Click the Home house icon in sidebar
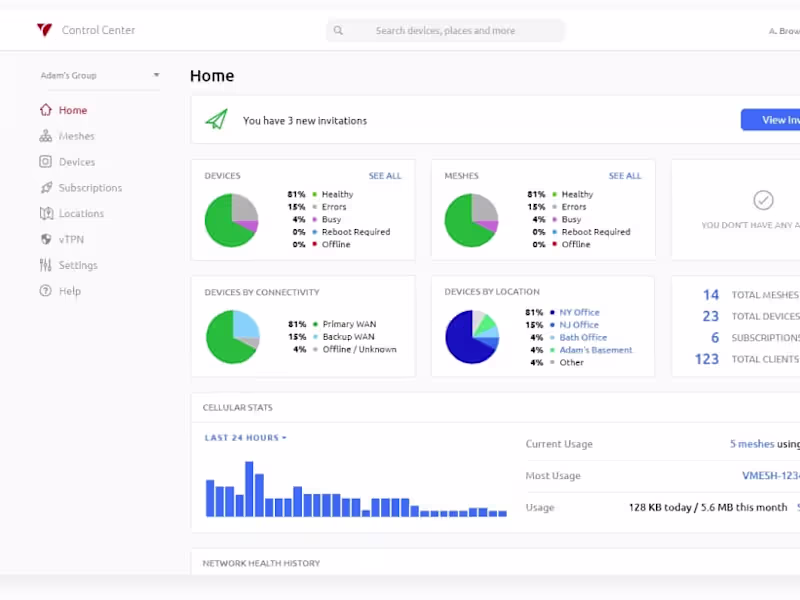The image size is (800, 600). click(45, 110)
